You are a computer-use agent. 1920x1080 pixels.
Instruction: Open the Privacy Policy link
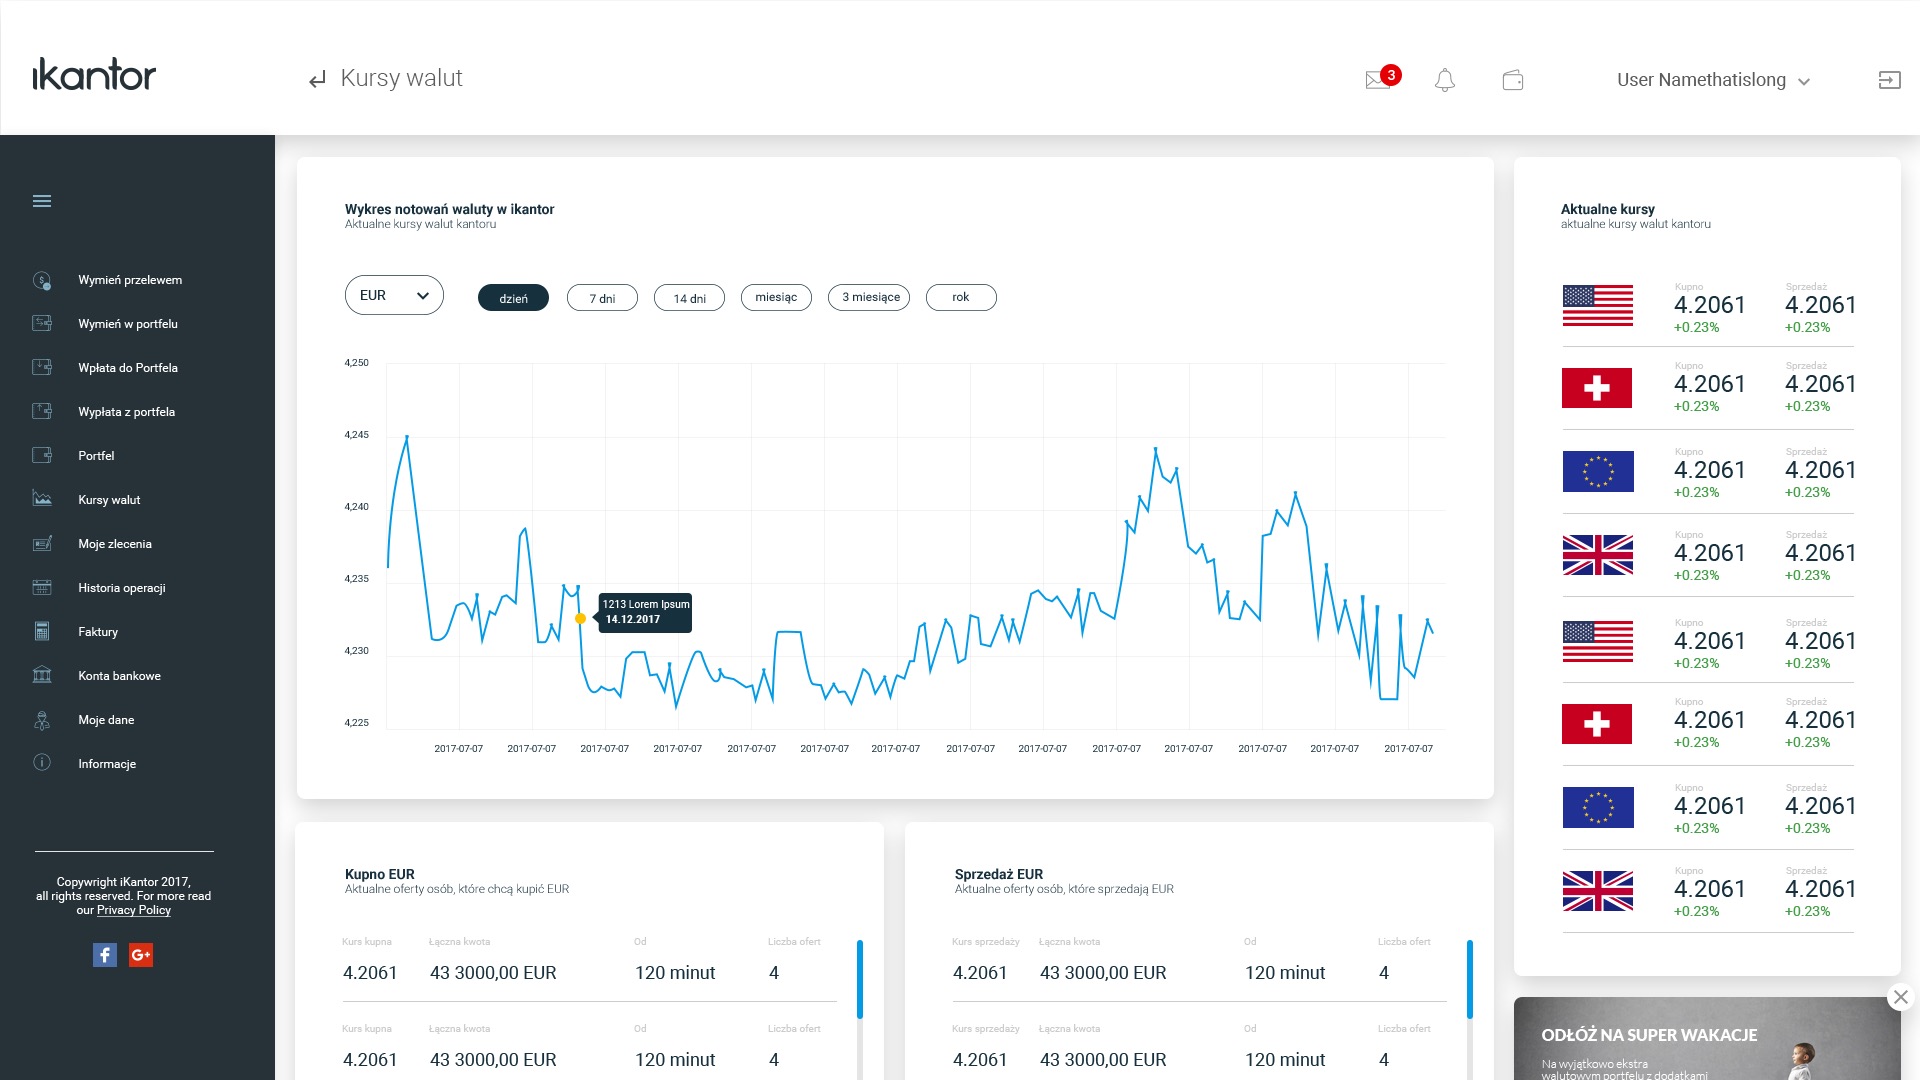[134, 910]
